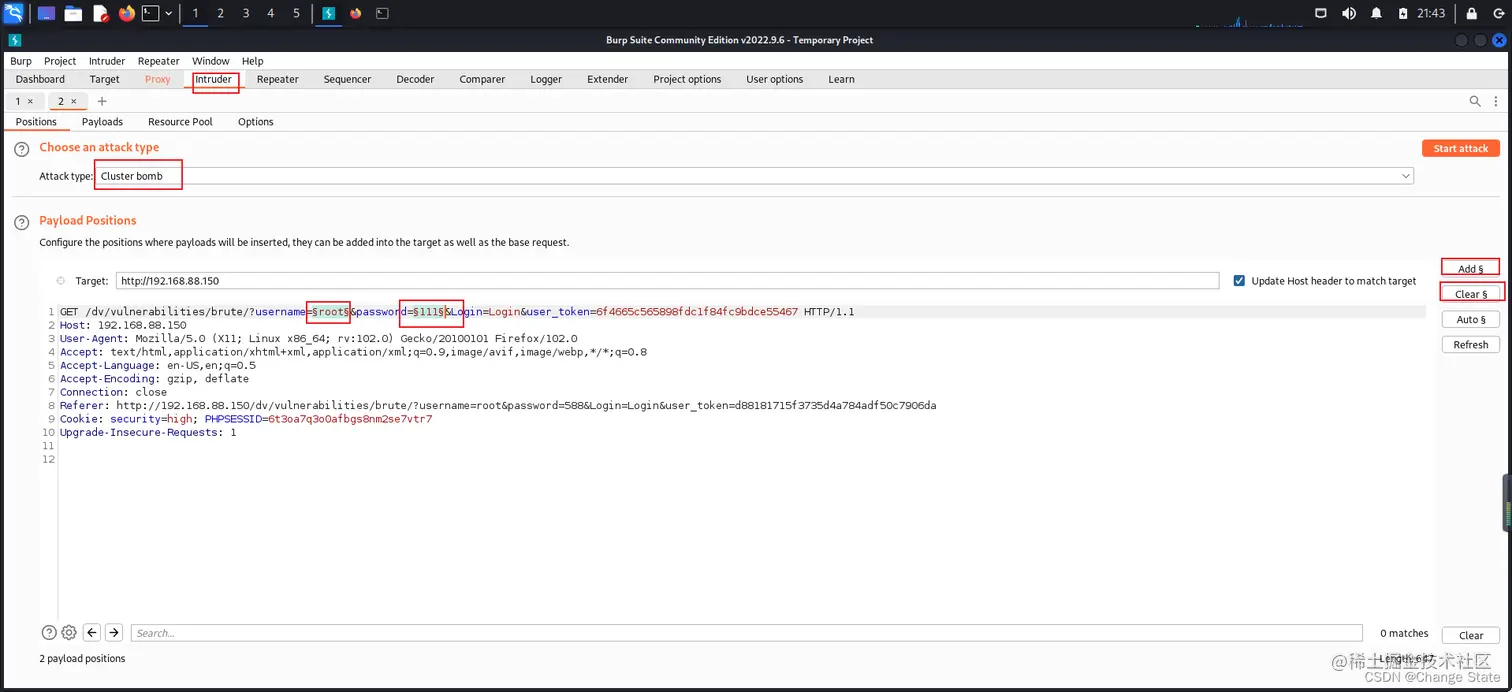The width and height of the screenshot is (1512, 692).
Task: Open the Learn tab
Action: (841, 79)
